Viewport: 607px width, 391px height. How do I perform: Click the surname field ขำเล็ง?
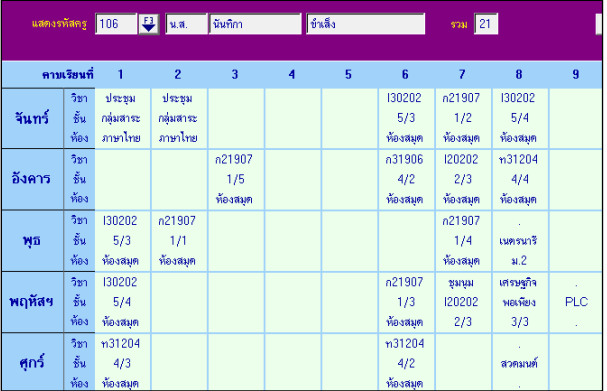pos(365,24)
